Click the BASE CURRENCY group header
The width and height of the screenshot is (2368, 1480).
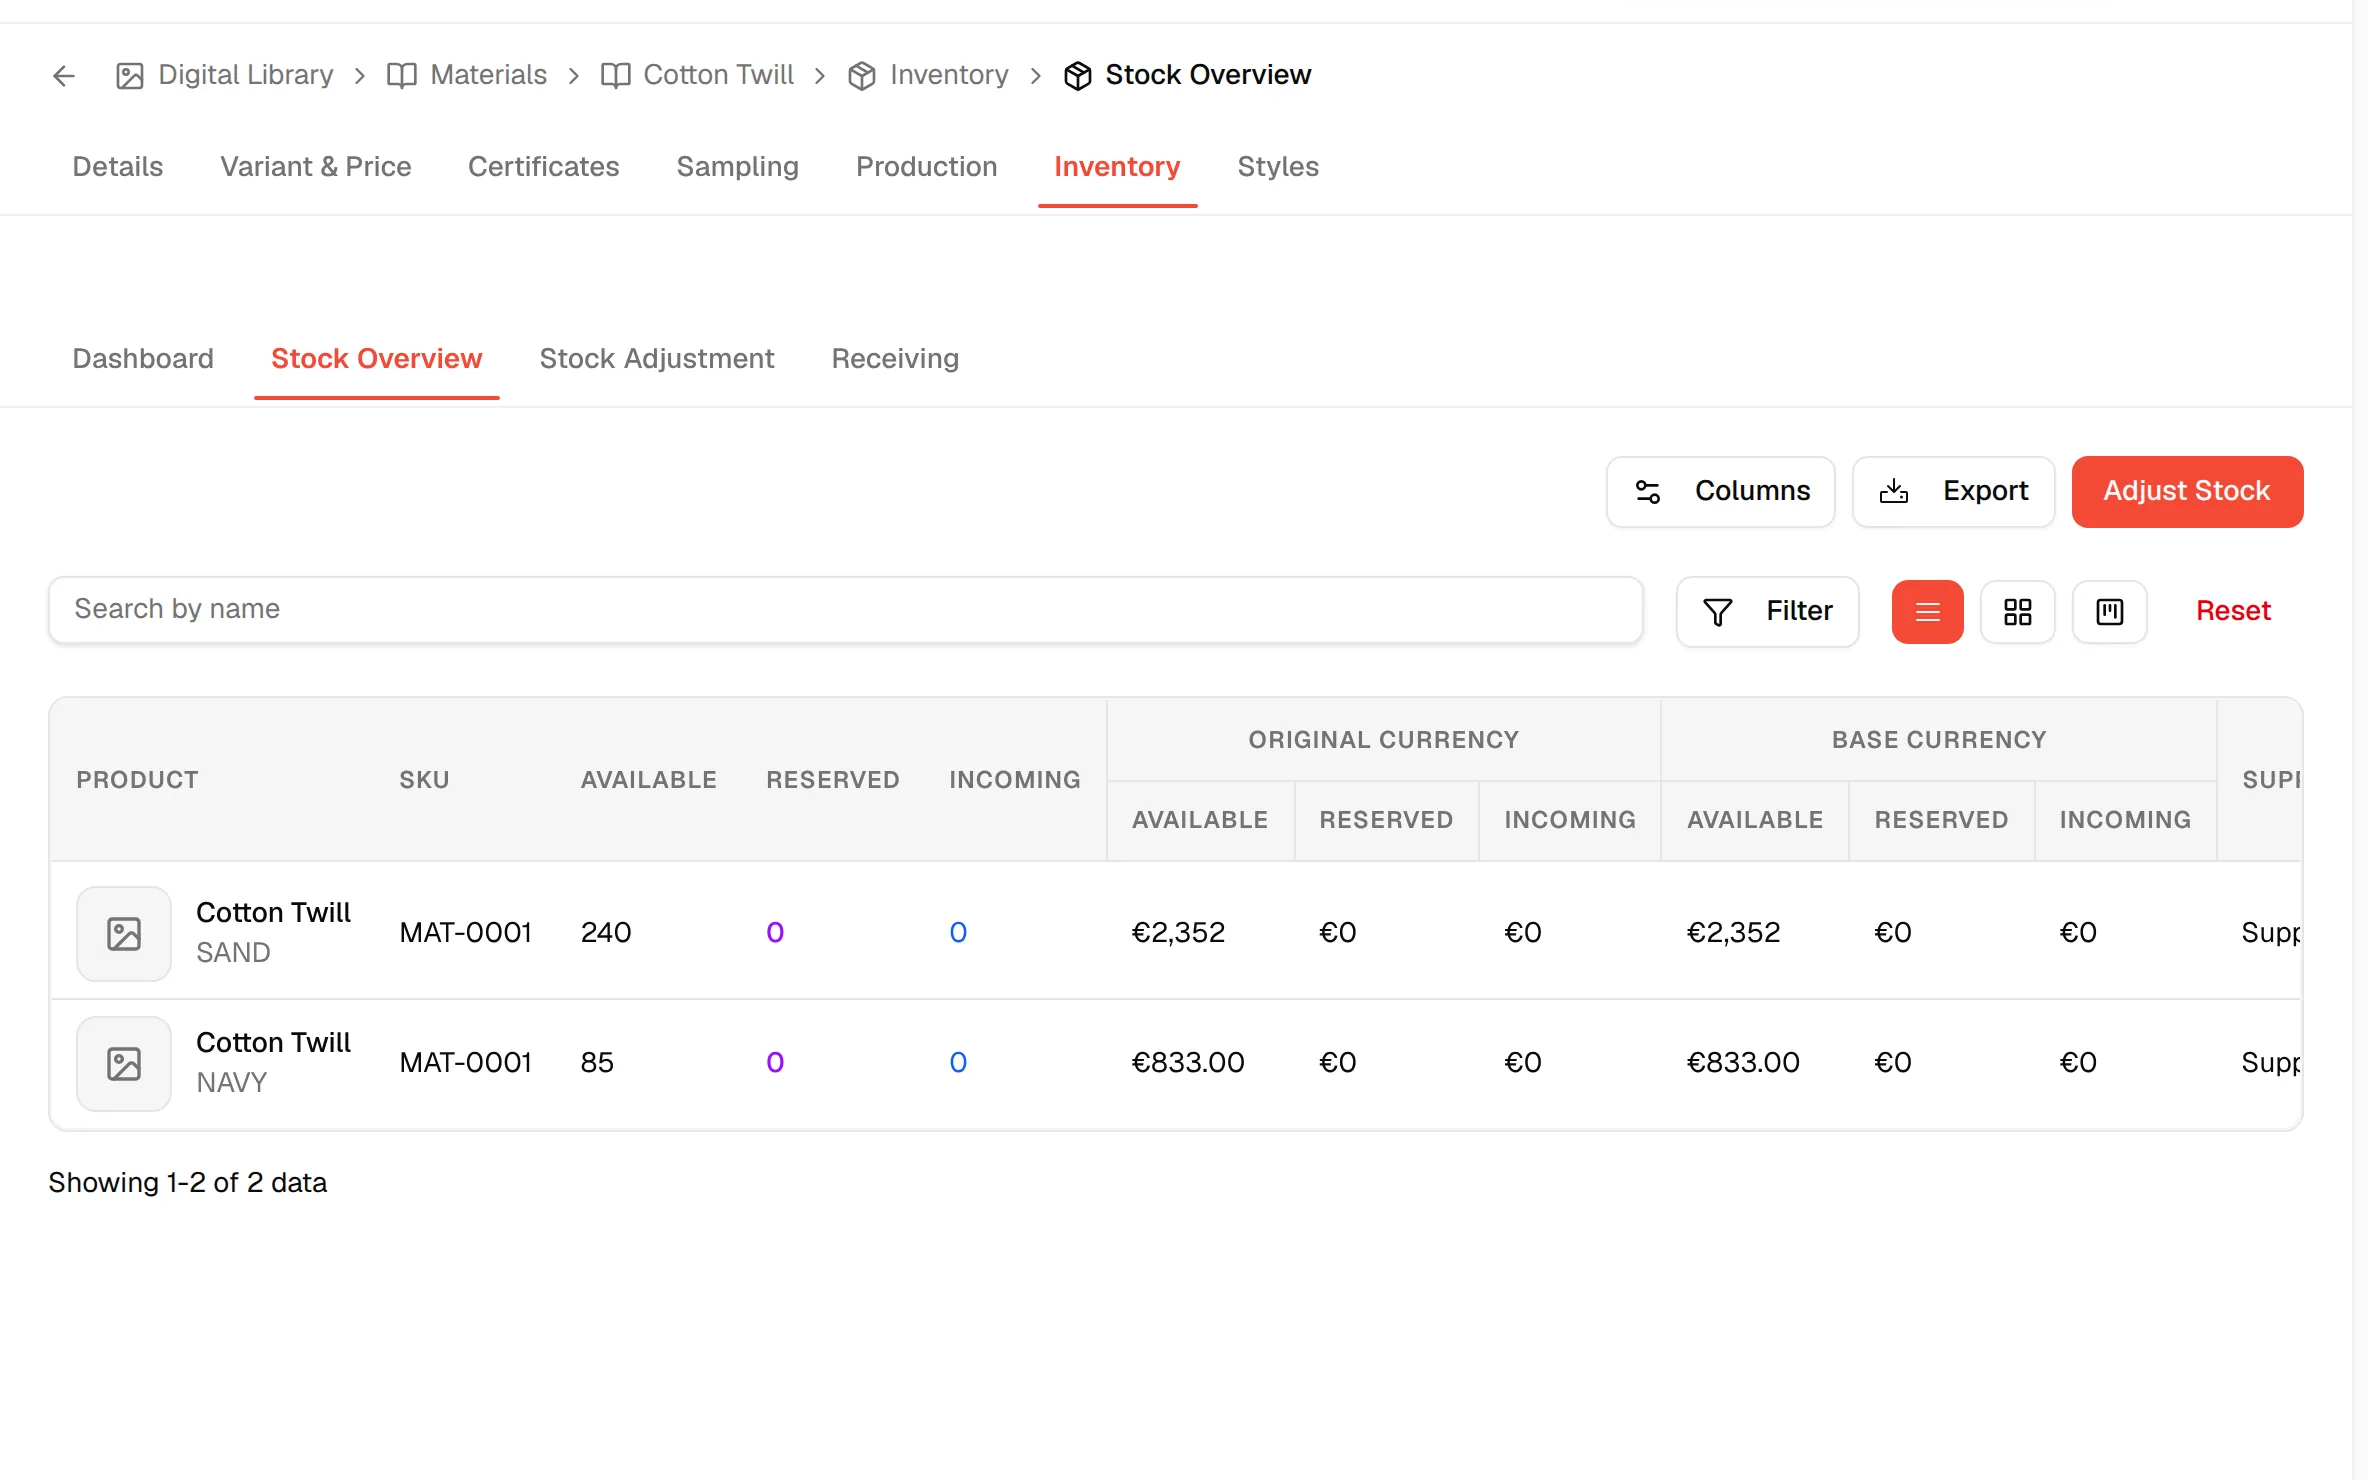[1939, 739]
